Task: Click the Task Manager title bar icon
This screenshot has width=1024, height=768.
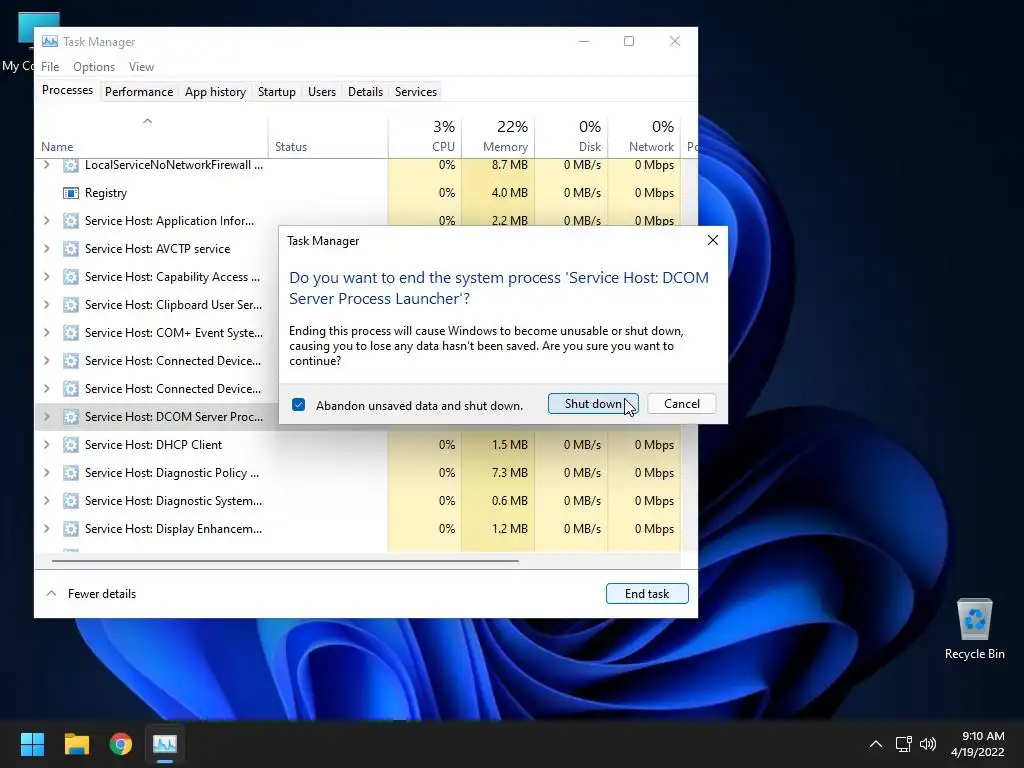Action: [50, 41]
